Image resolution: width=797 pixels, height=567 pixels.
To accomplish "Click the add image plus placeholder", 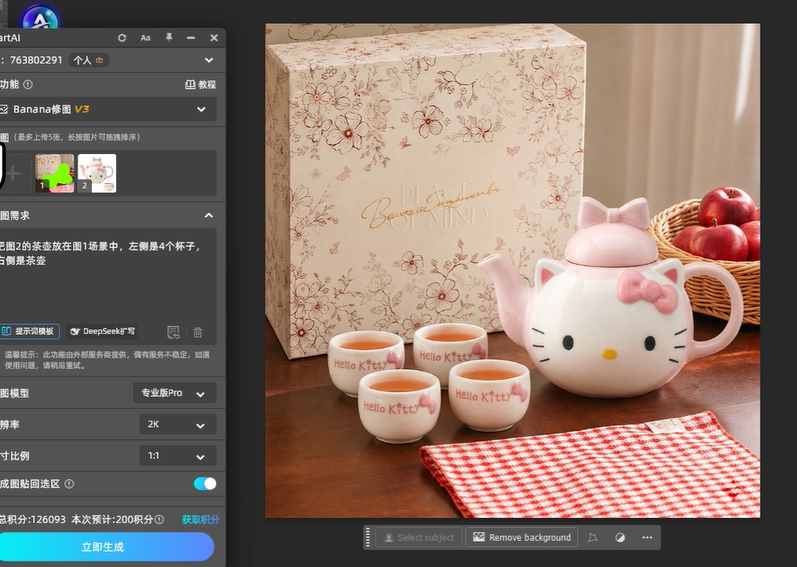I will (14, 173).
